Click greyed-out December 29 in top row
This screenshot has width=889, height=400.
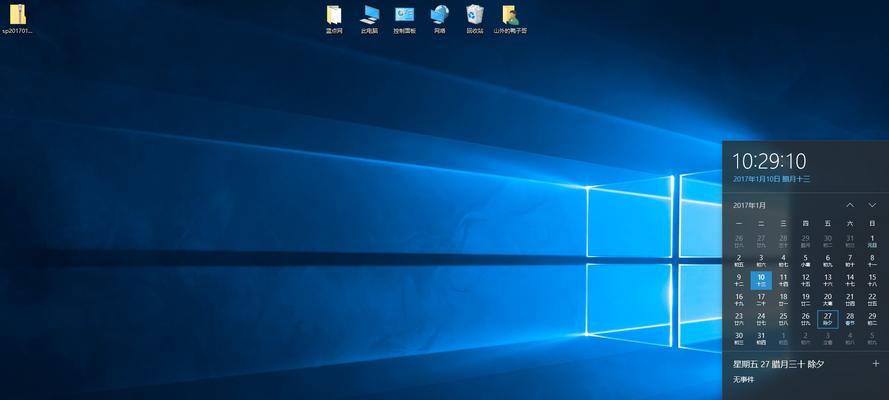click(805, 241)
